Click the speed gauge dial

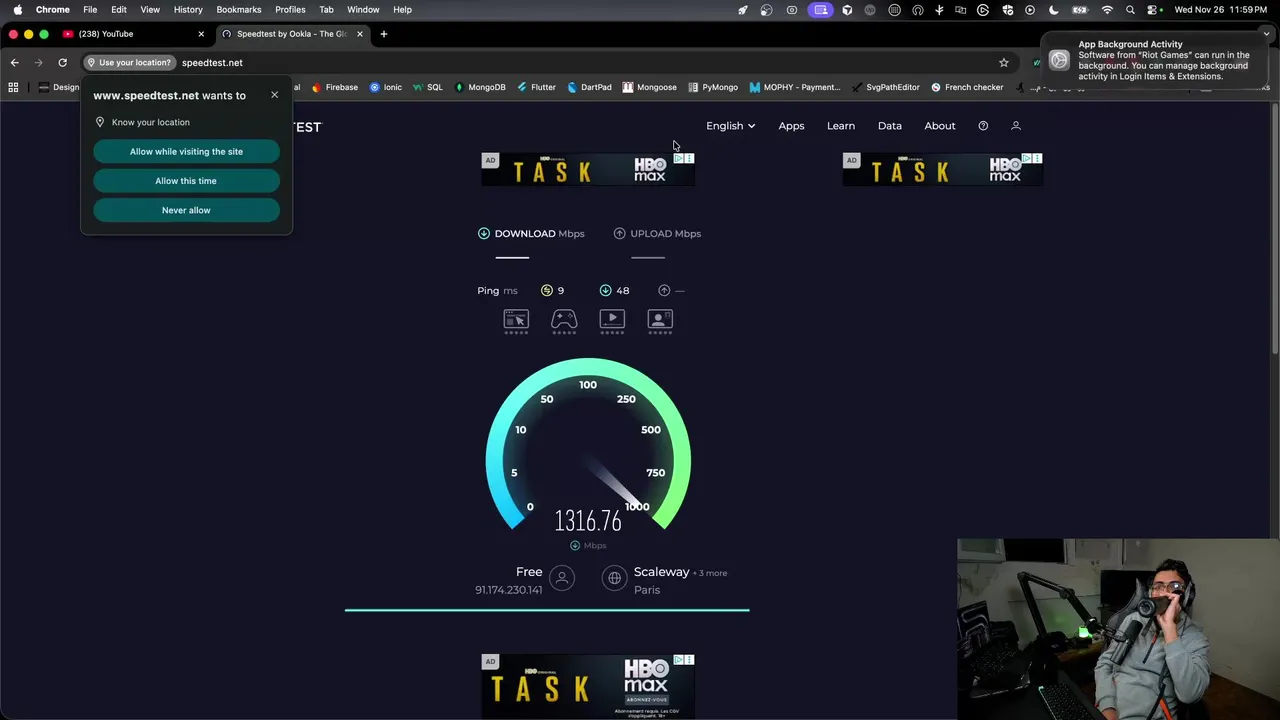(588, 445)
